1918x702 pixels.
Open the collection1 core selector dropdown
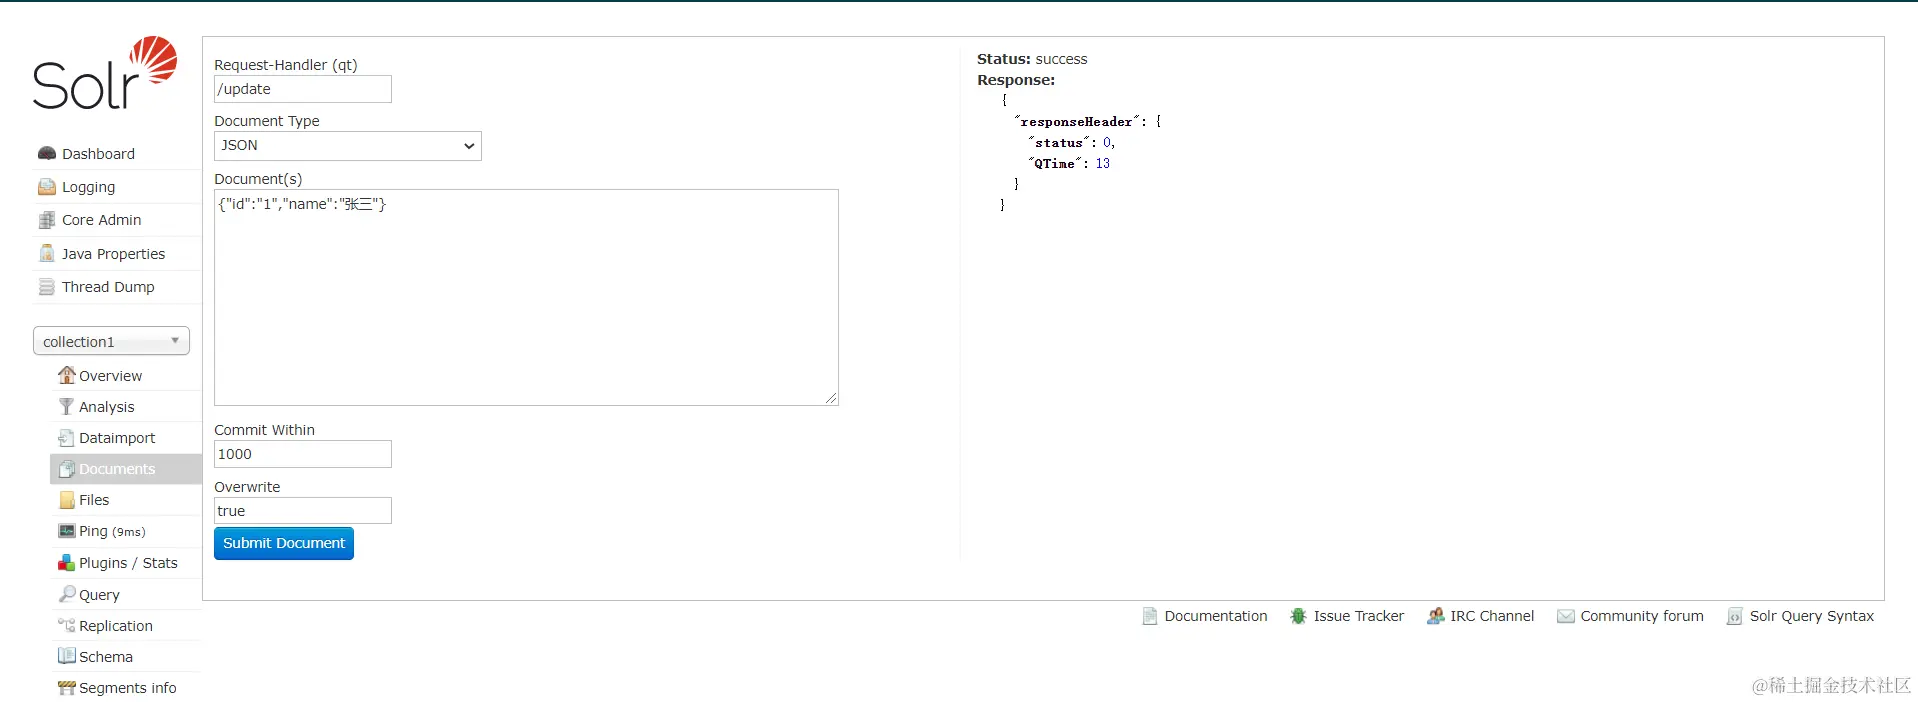tap(111, 341)
